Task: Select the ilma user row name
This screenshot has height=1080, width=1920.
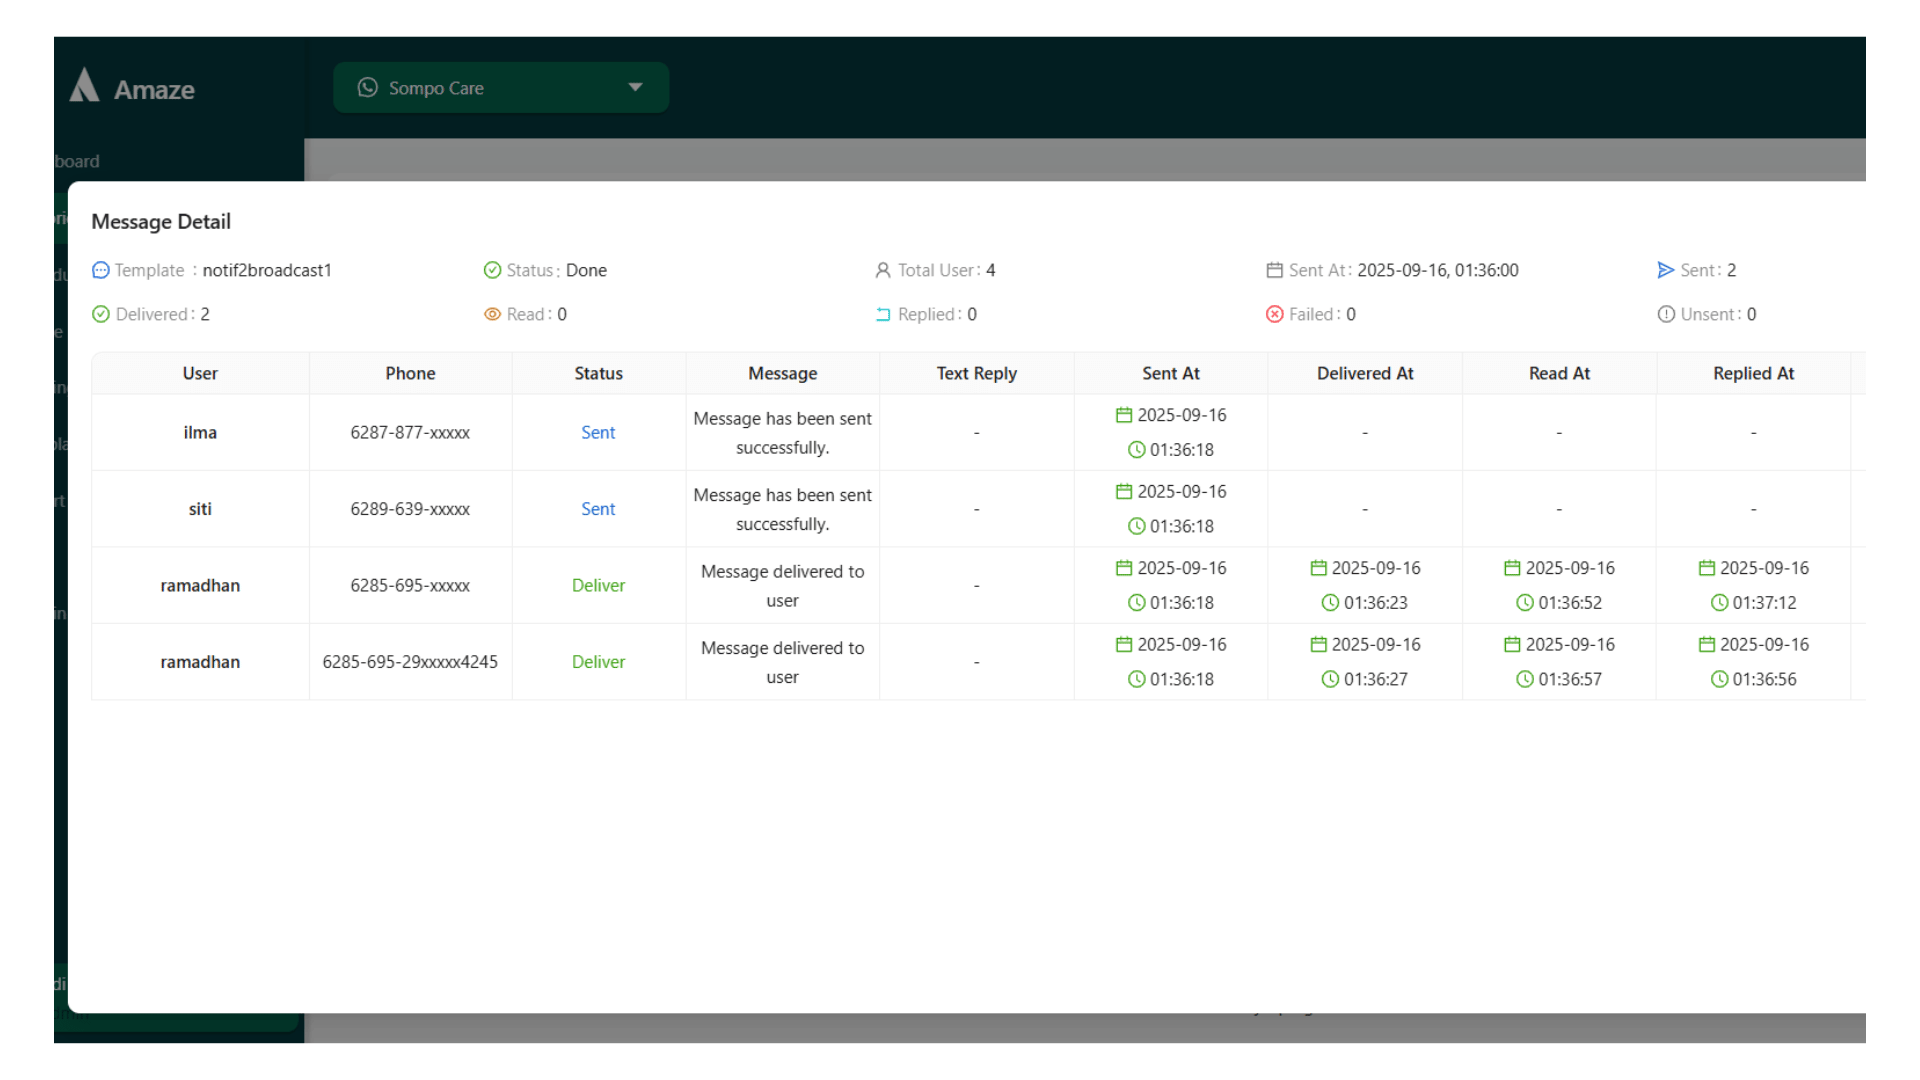Action: pyautogui.click(x=200, y=433)
